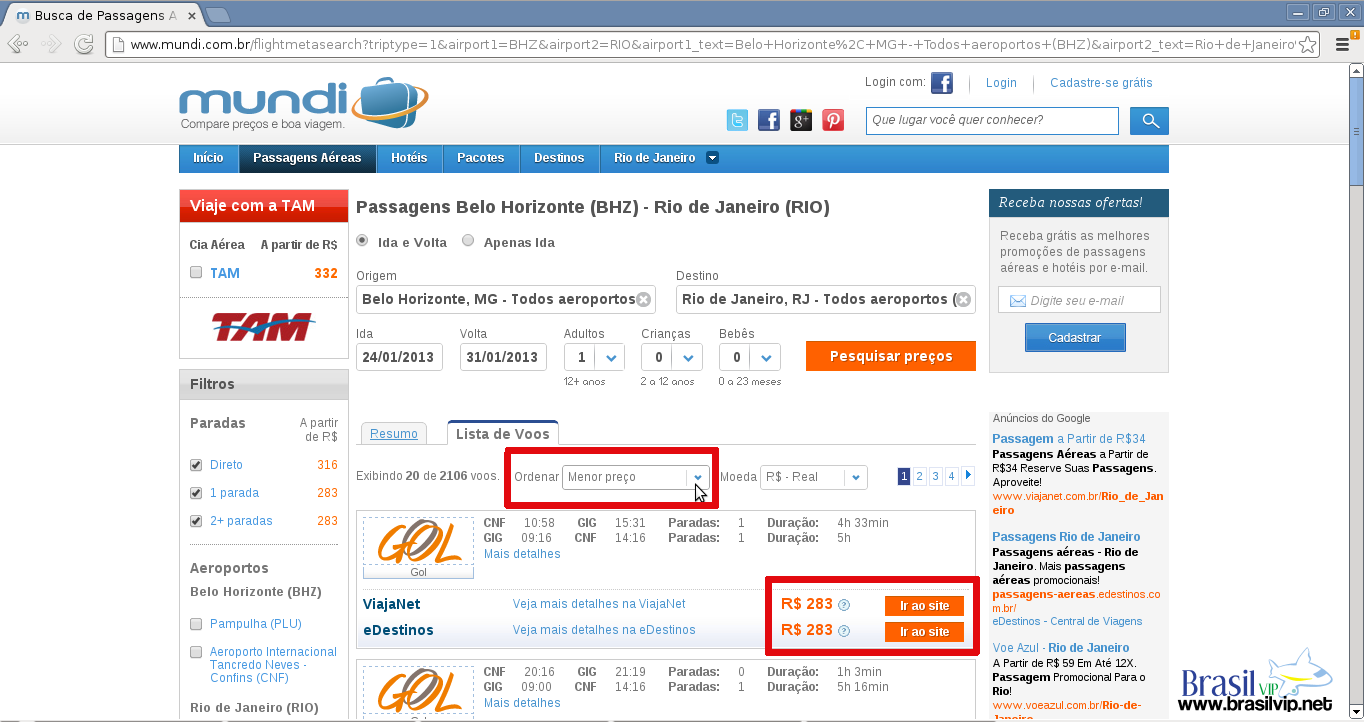Open Início in navigation bar
Image resolution: width=1364 pixels, height=722 pixels.
tap(208, 158)
